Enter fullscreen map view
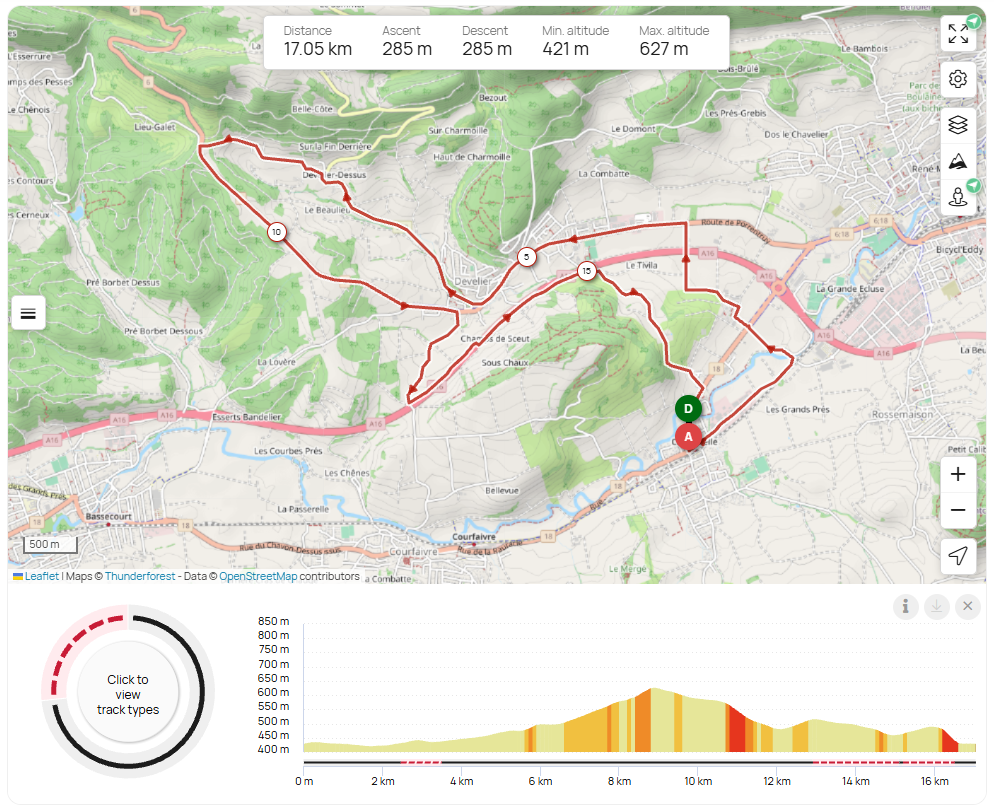 (x=957, y=34)
